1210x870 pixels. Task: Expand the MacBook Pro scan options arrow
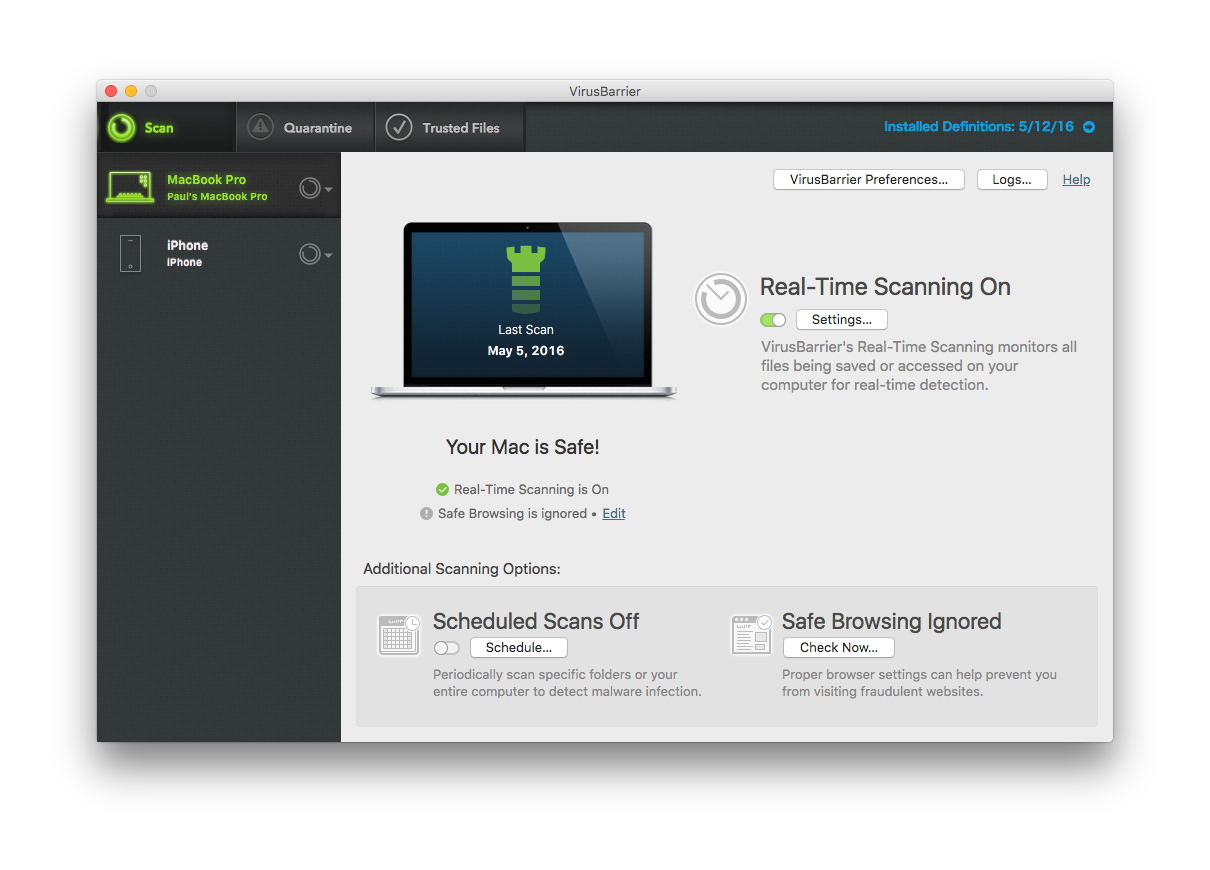[x=329, y=189]
